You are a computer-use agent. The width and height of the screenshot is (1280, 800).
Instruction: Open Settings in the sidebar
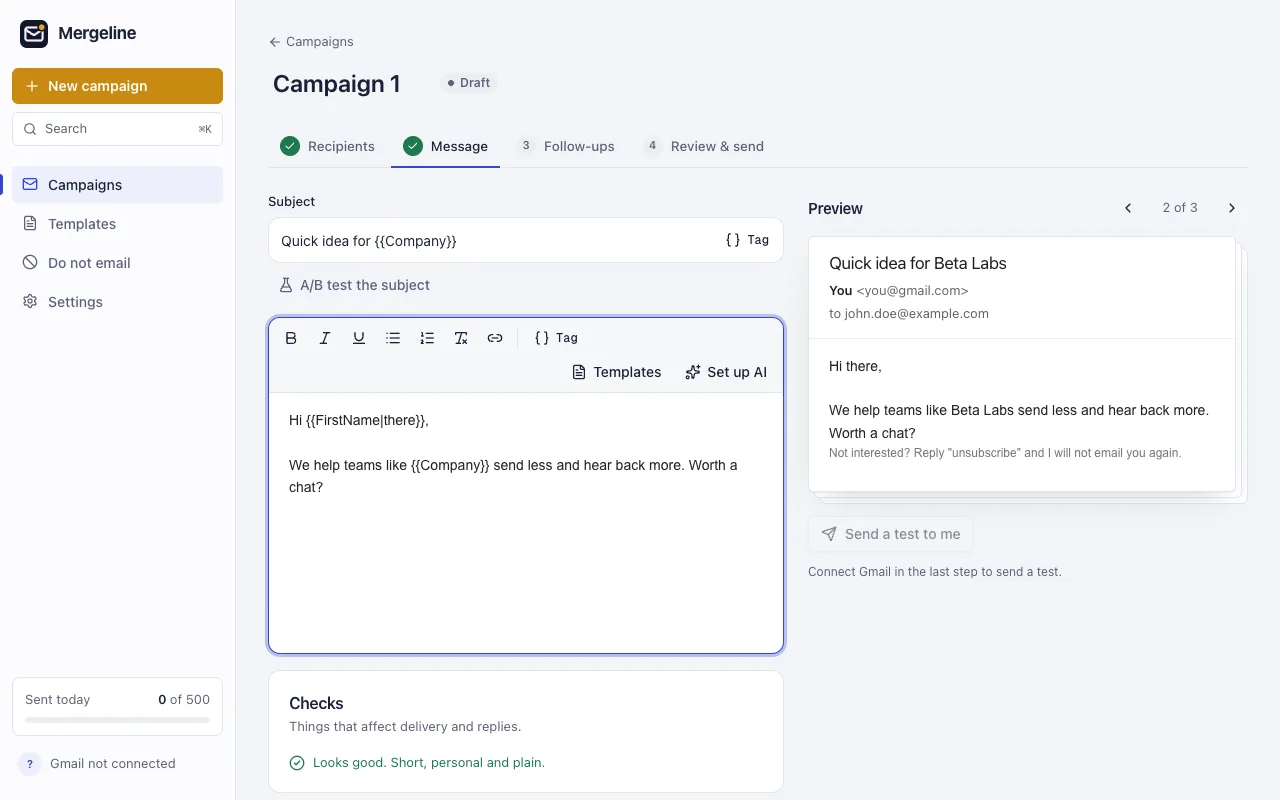[x=117, y=302]
